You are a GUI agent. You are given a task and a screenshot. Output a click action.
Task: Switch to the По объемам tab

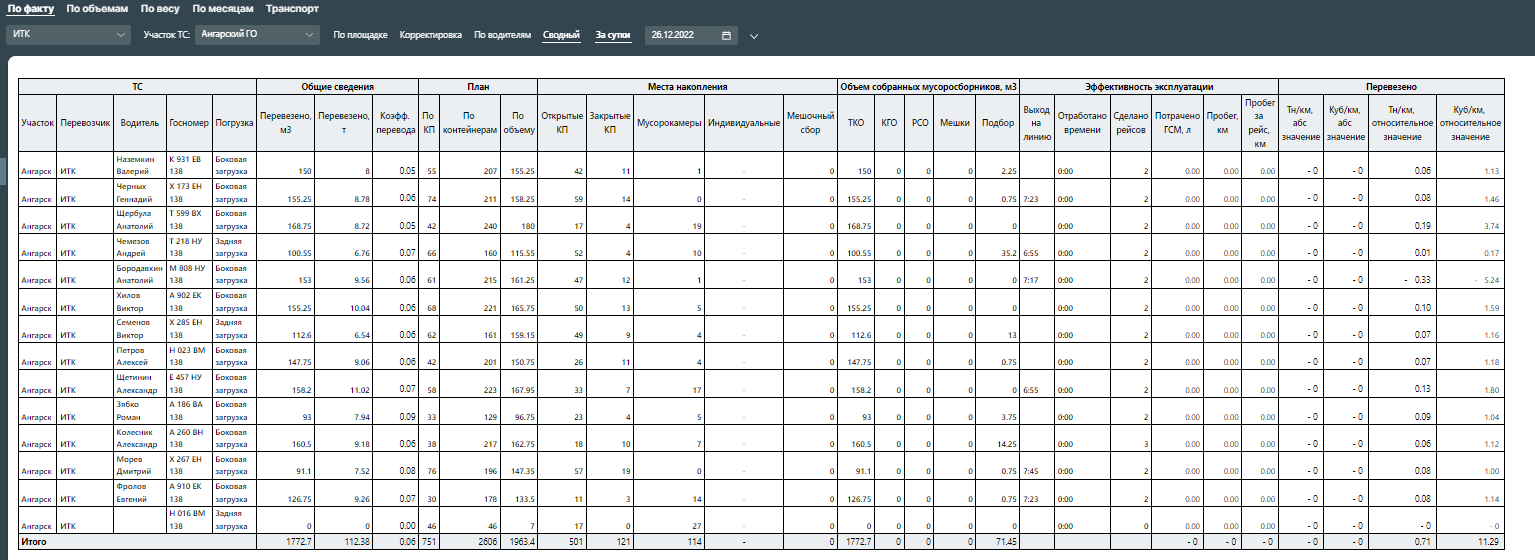click(x=98, y=8)
